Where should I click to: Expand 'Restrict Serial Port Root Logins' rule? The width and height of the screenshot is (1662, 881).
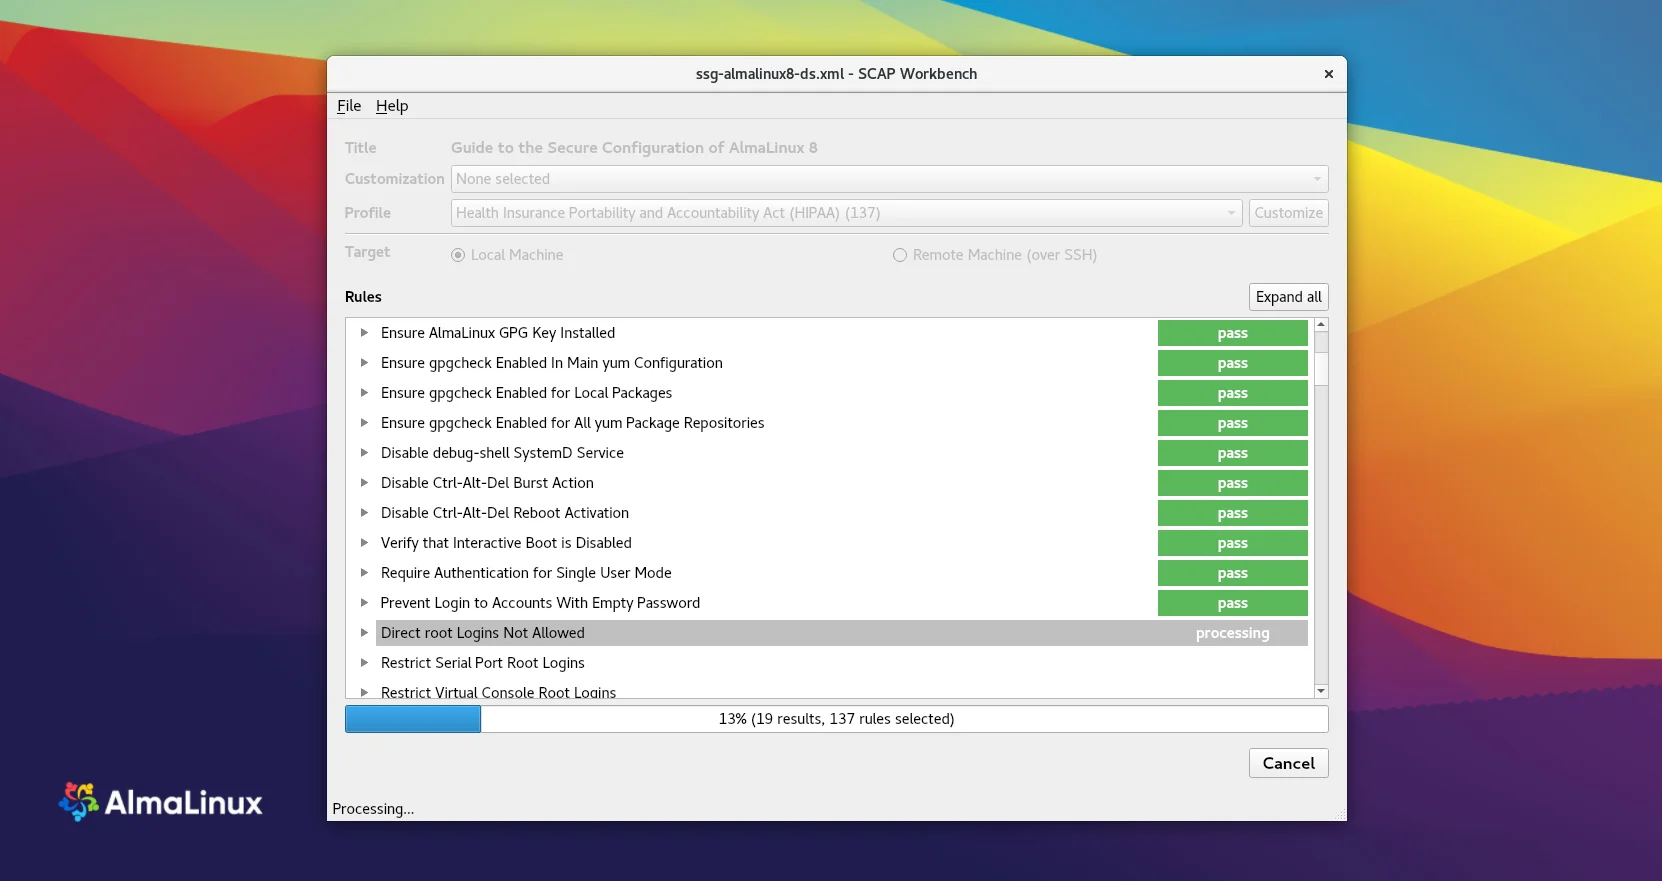click(364, 663)
